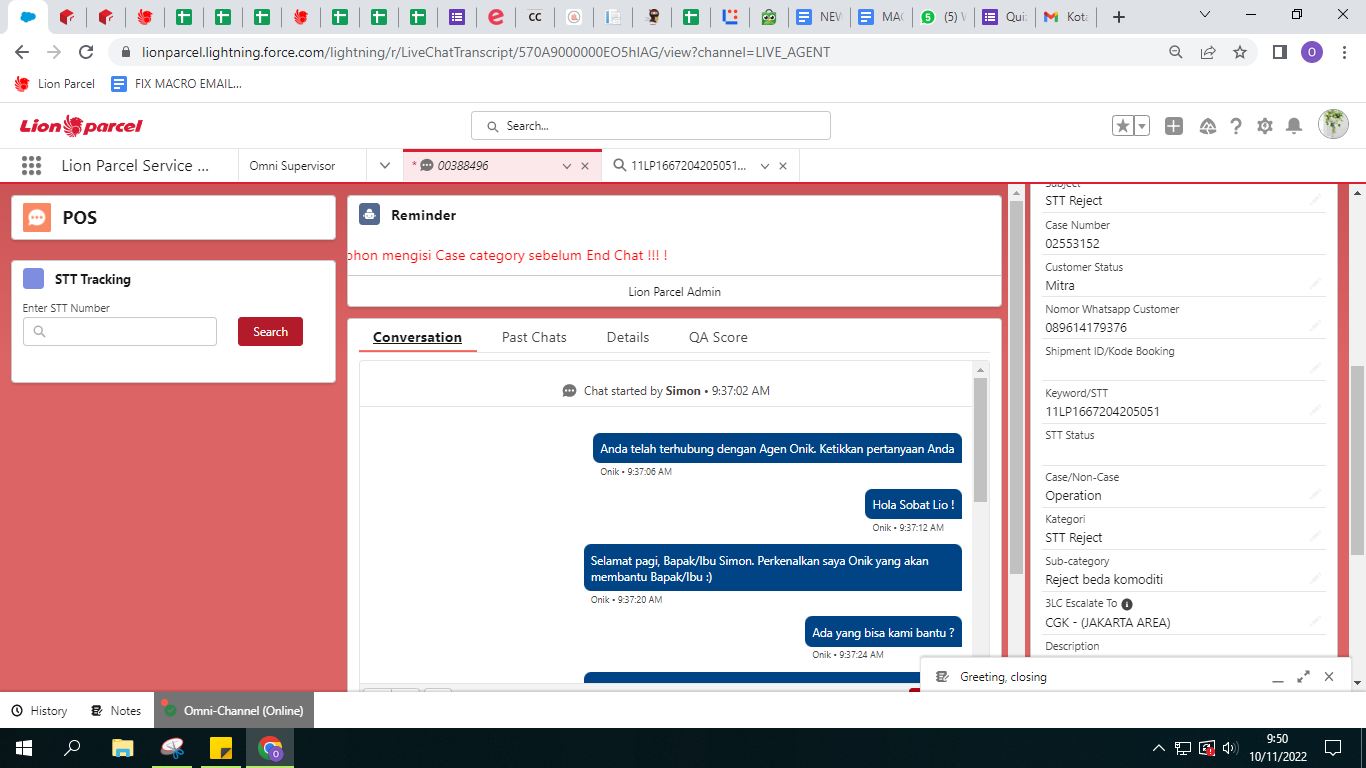Click the Enter STT Number field

click(120, 332)
